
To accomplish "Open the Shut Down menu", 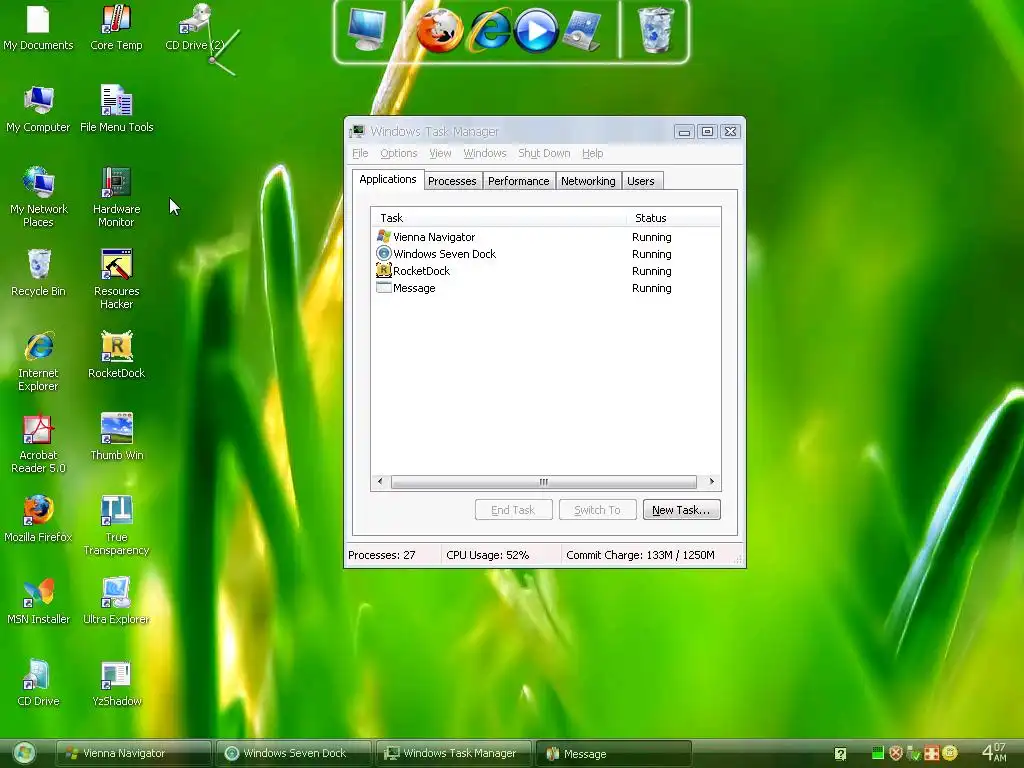I will pyautogui.click(x=544, y=153).
